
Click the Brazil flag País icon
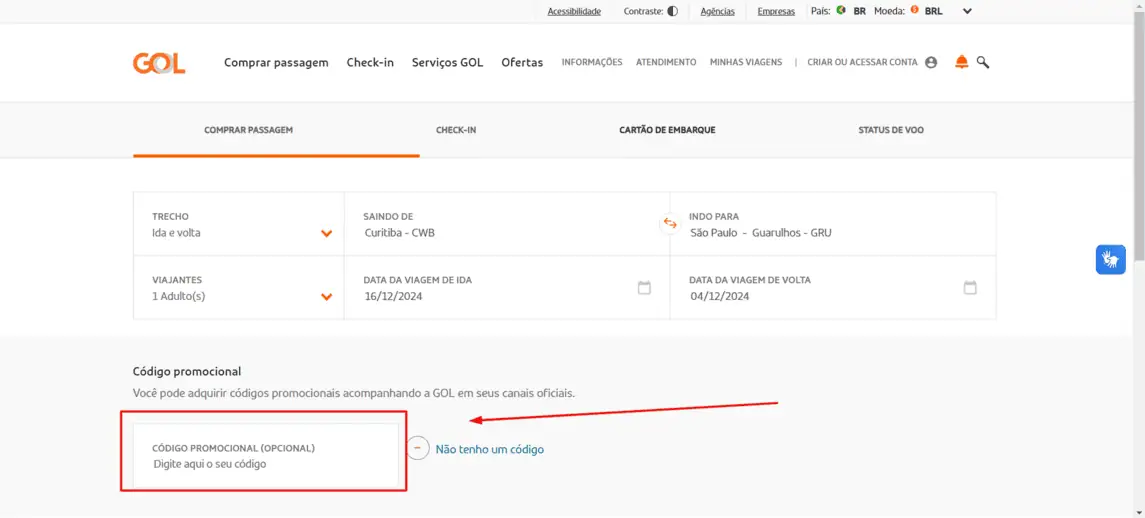(841, 10)
